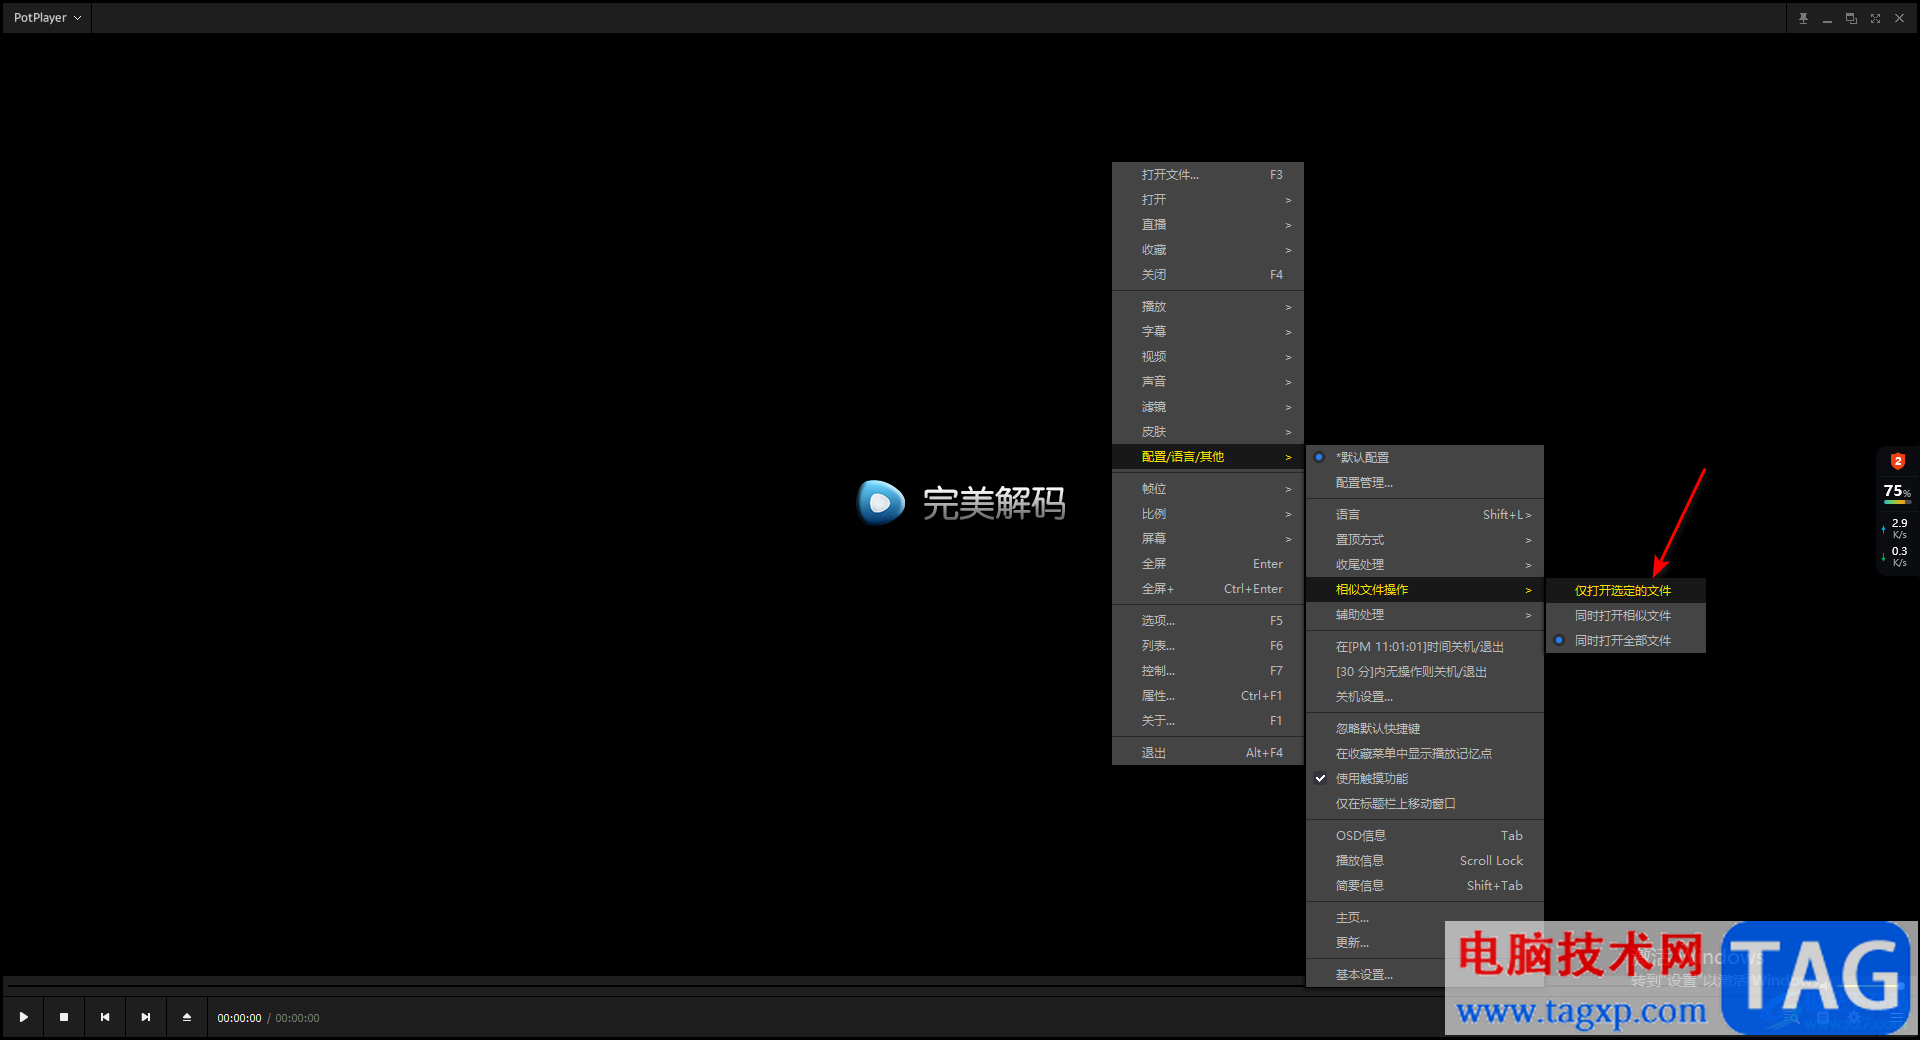Click 更新... menu entry
This screenshot has height=1040, width=1920.
click(1376, 942)
